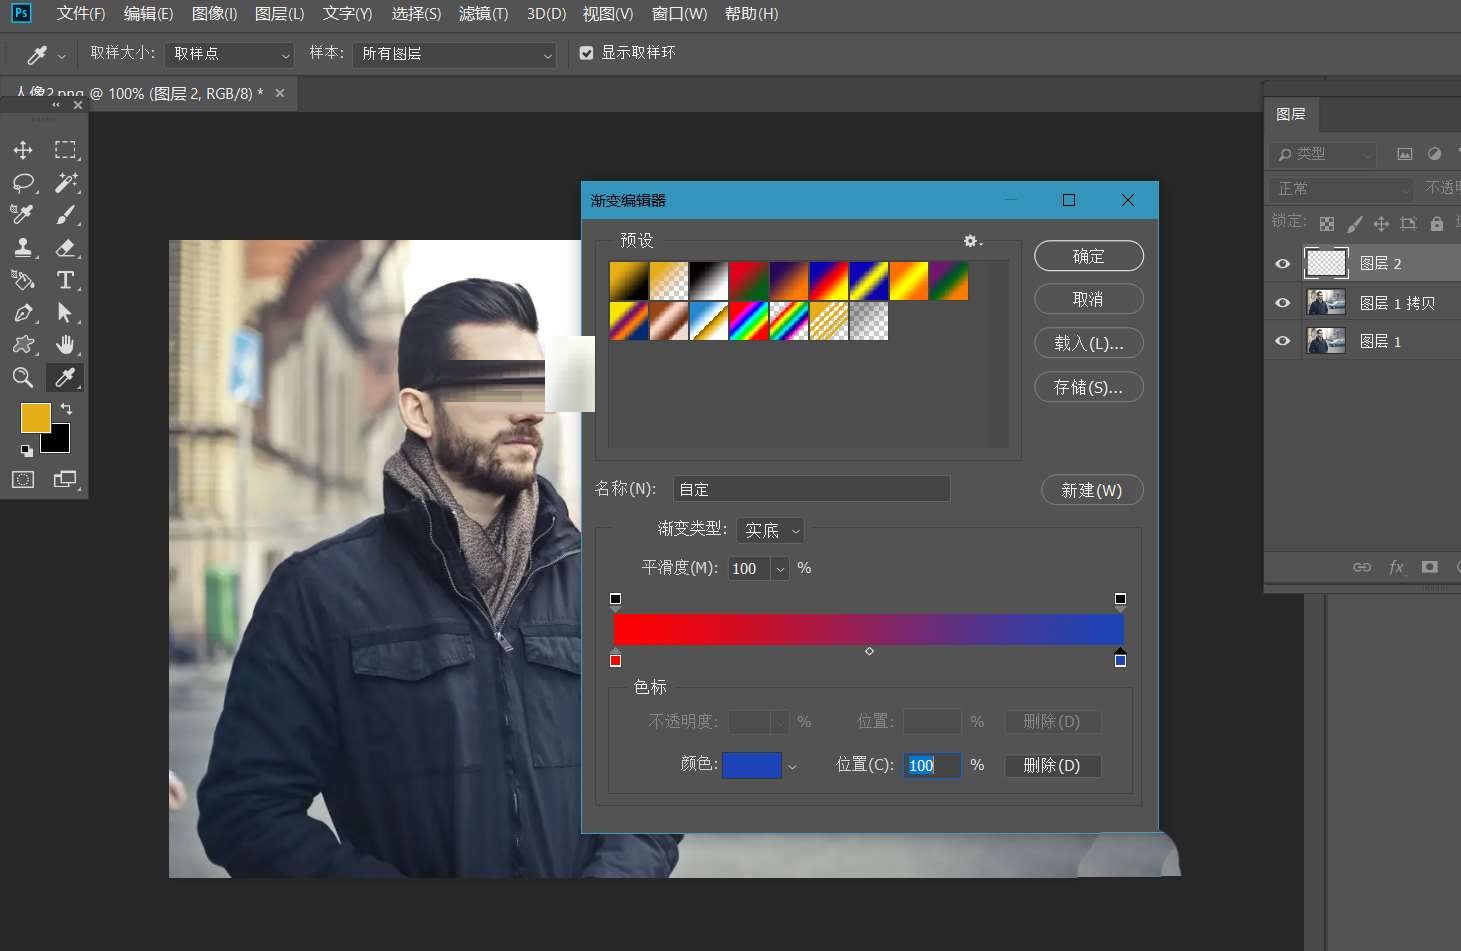Select the Zoom tool

[23, 377]
